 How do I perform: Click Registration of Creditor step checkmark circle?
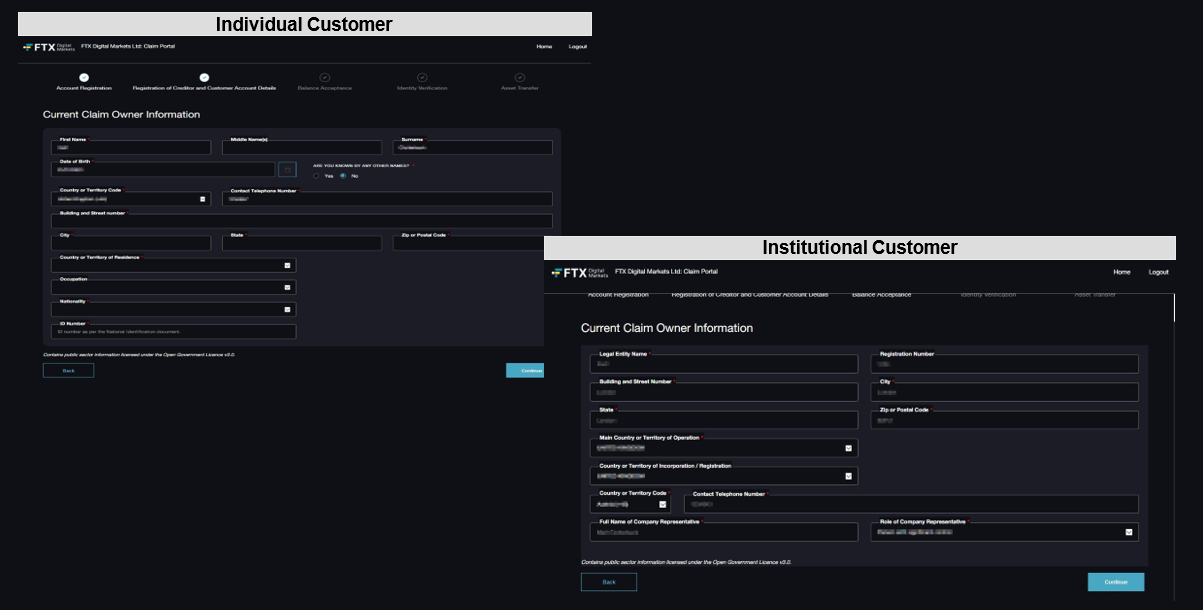point(204,77)
